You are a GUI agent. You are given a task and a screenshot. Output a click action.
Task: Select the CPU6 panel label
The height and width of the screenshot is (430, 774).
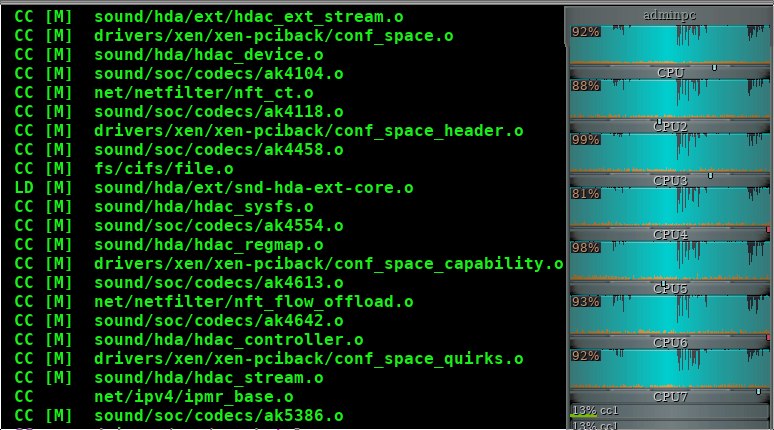pyautogui.click(x=670, y=343)
